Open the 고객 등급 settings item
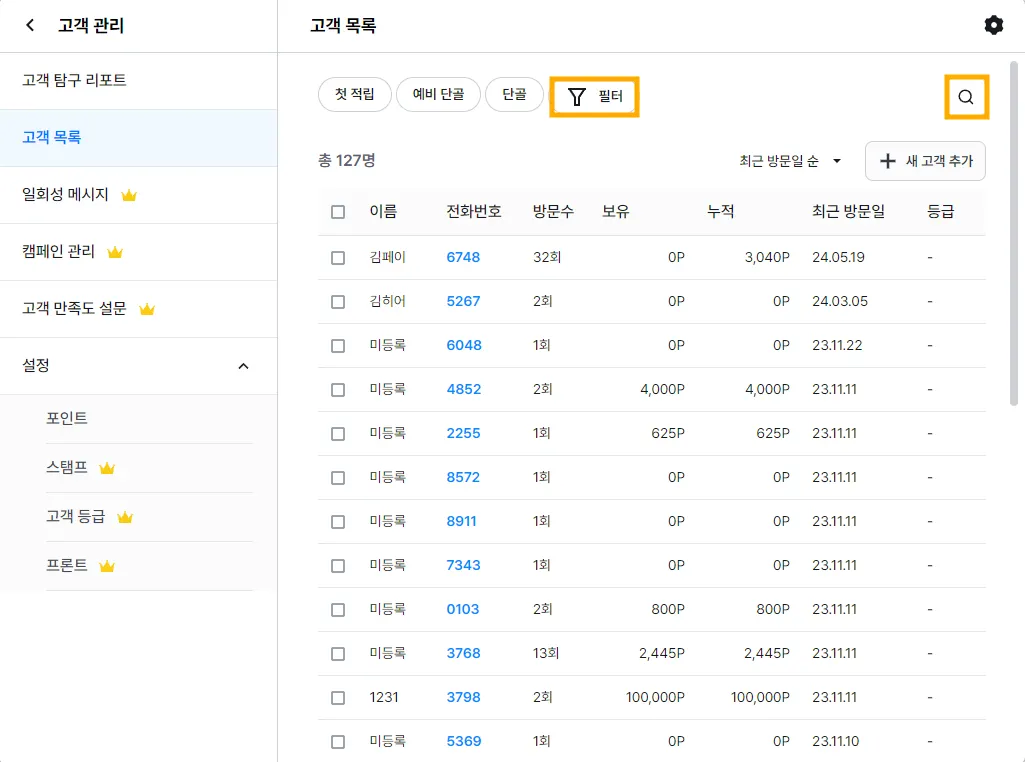The height and width of the screenshot is (762, 1025). click(75, 517)
